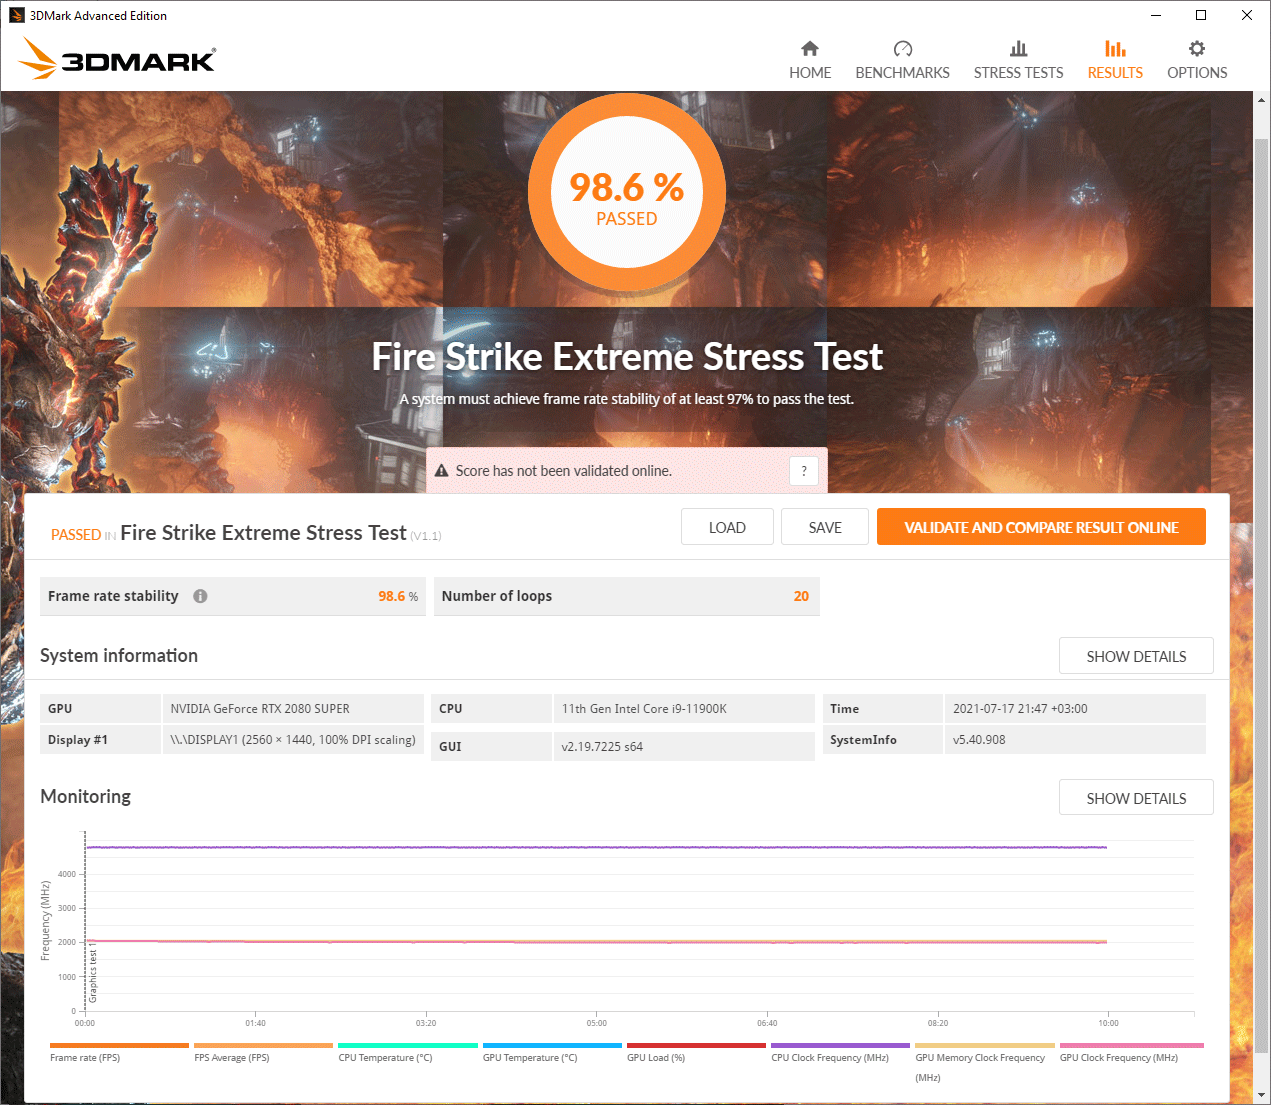Toggle the Frame rate (FPS) legend series
The width and height of the screenshot is (1271, 1105).
coord(119,1053)
